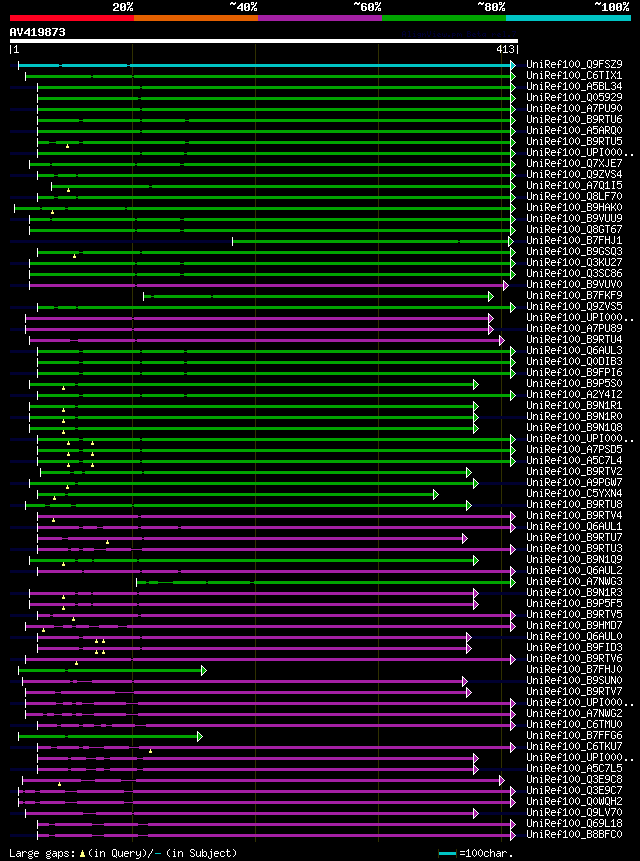The width and height of the screenshot is (640, 861).
Task: Select the UniRef100_A2Y4I2 label
Action: tap(574, 394)
